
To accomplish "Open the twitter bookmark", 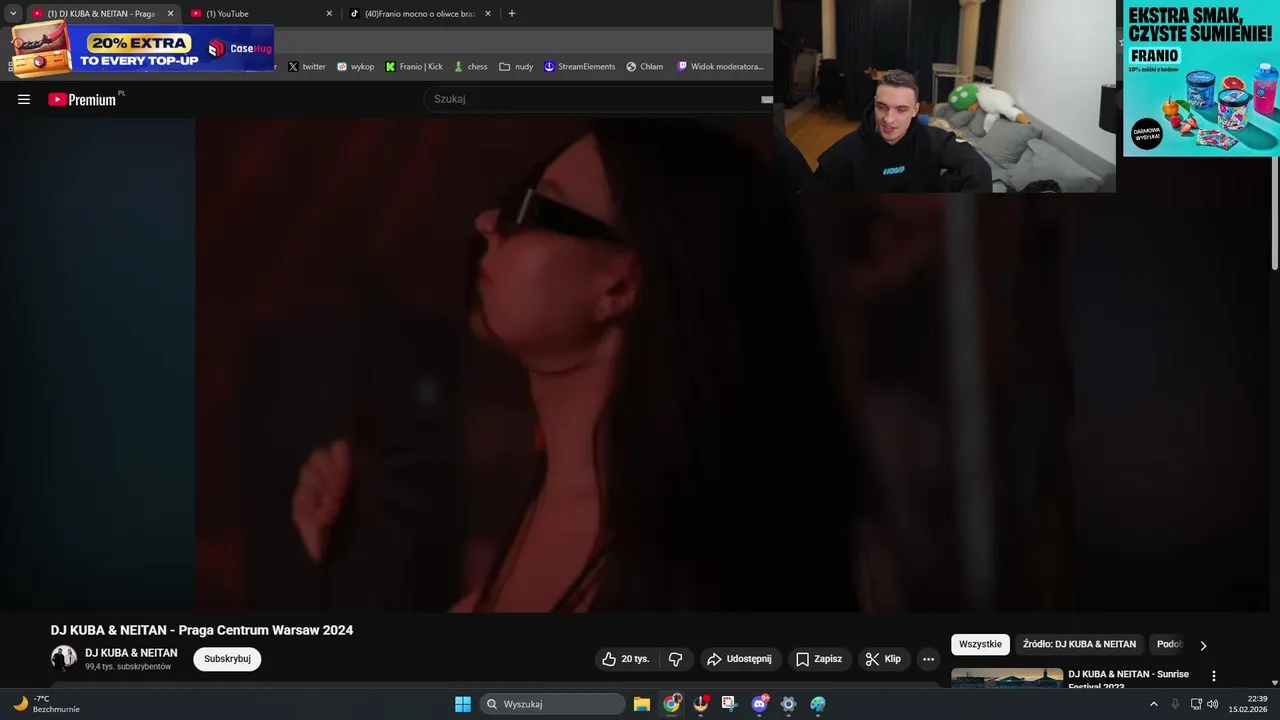I will coord(307,67).
